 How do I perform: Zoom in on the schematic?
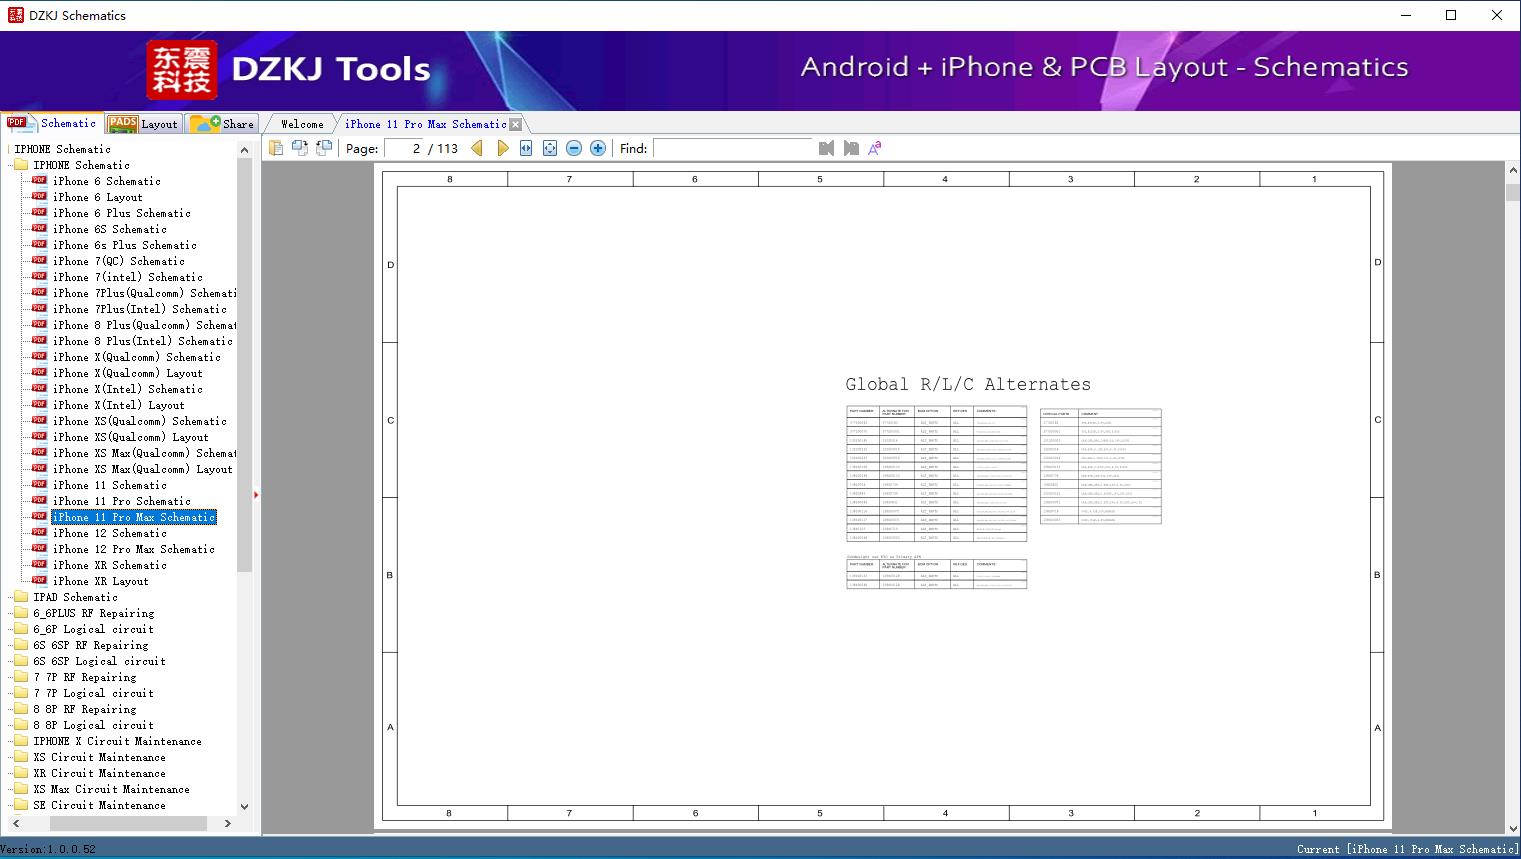click(x=598, y=148)
